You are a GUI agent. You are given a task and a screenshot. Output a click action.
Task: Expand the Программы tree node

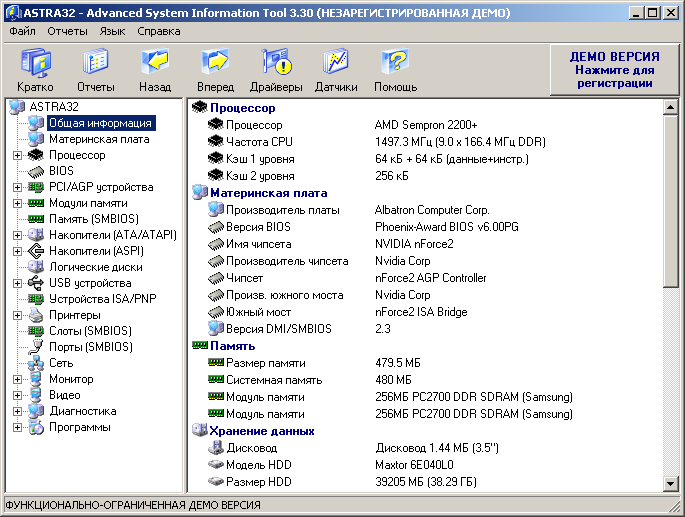tap(17, 427)
